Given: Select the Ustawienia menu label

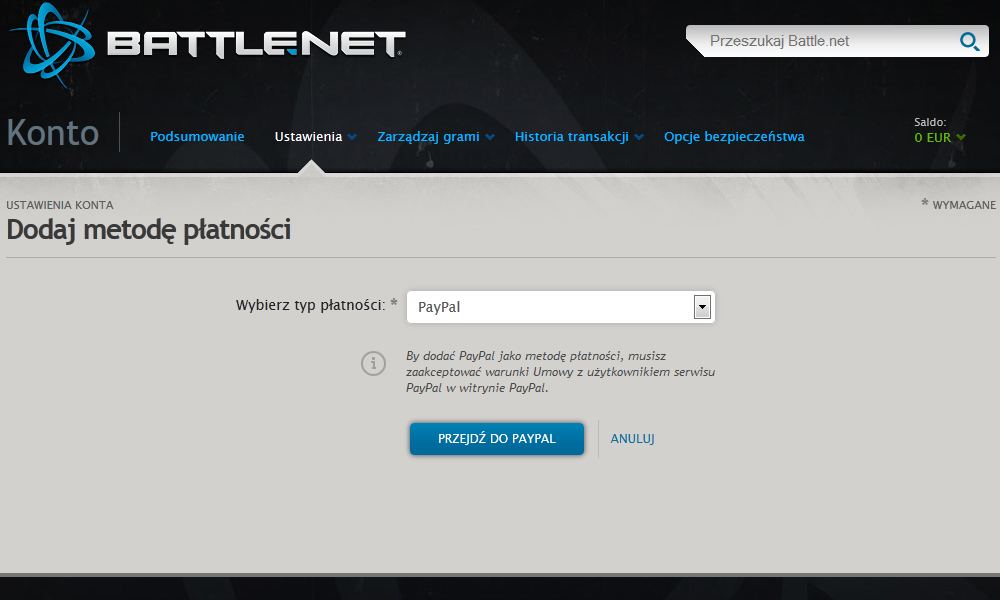Looking at the screenshot, I should point(308,137).
